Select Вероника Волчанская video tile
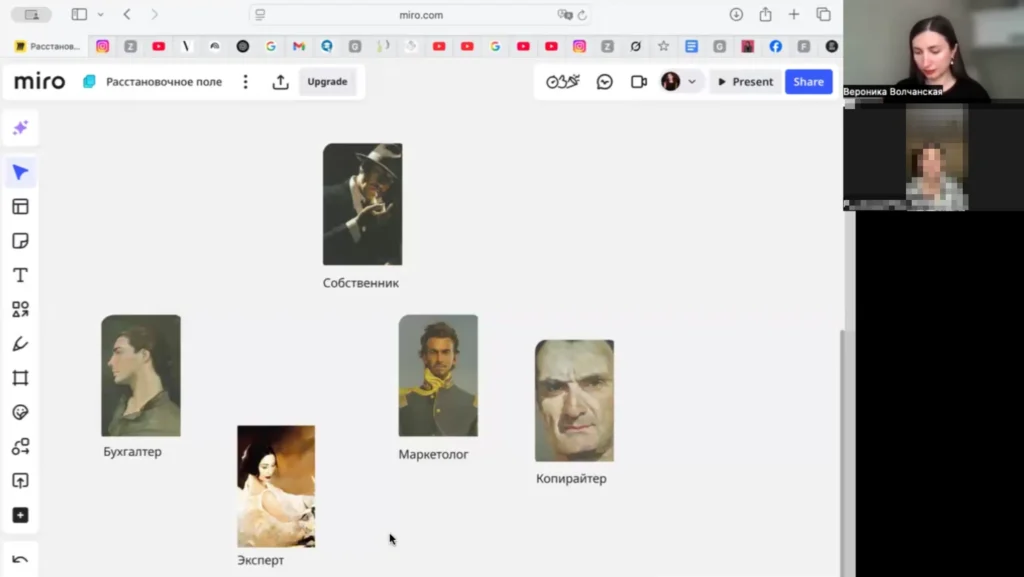 pos(933,50)
